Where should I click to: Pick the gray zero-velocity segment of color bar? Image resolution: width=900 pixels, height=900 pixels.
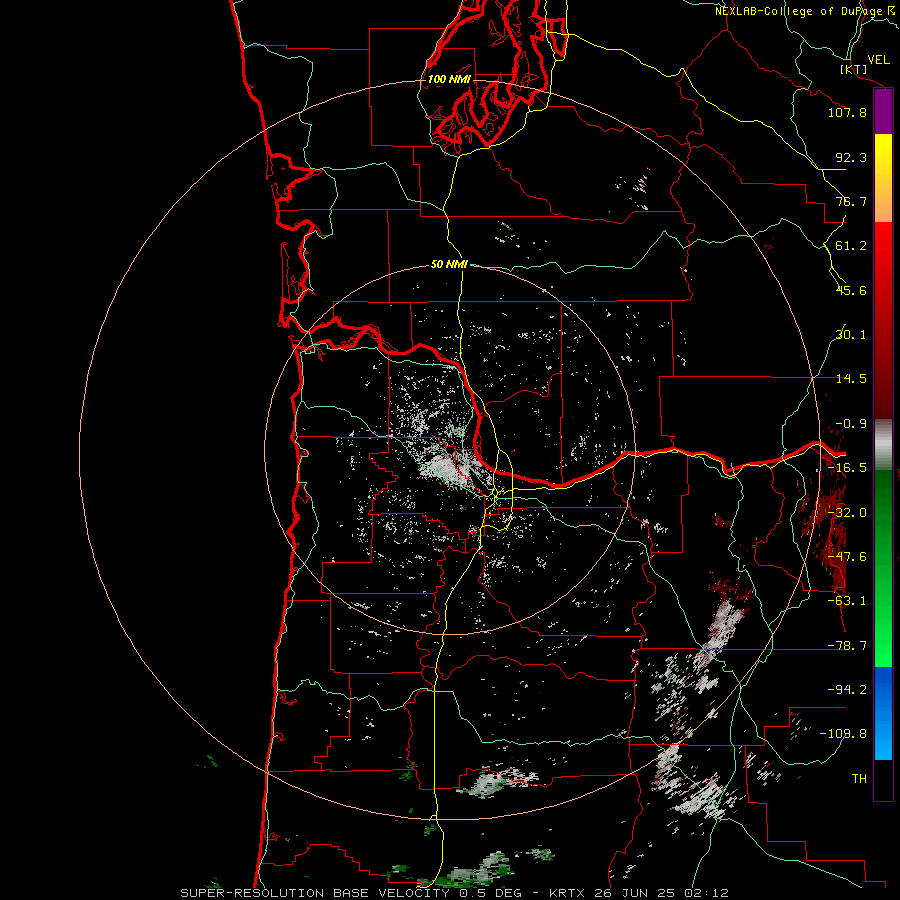883,445
